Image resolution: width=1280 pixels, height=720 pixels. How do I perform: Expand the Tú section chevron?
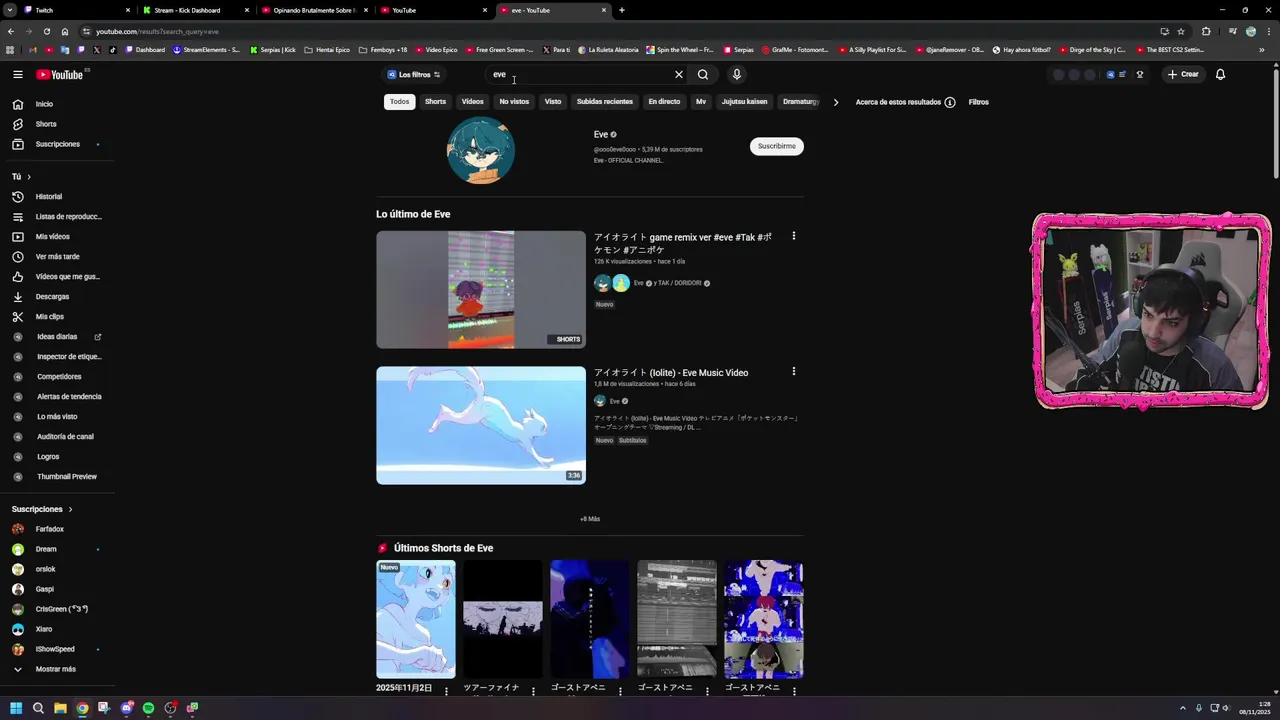pos(29,177)
